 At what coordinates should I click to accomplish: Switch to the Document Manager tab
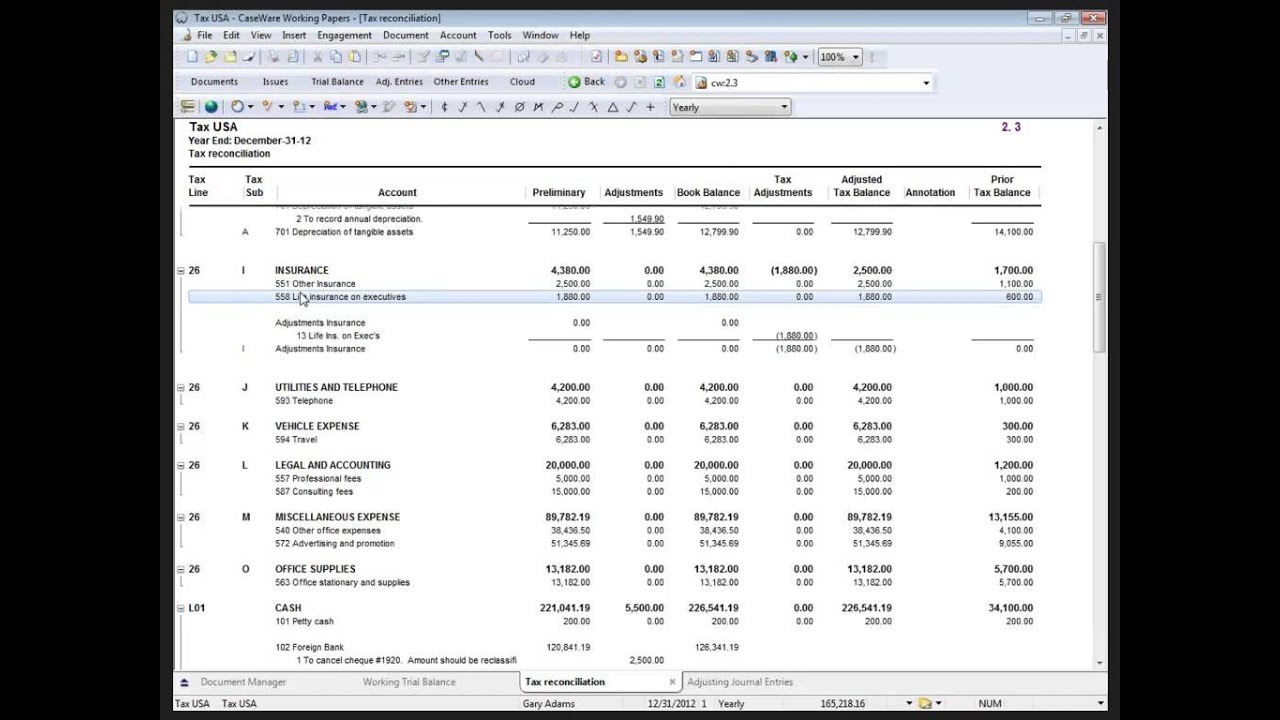click(x=243, y=682)
